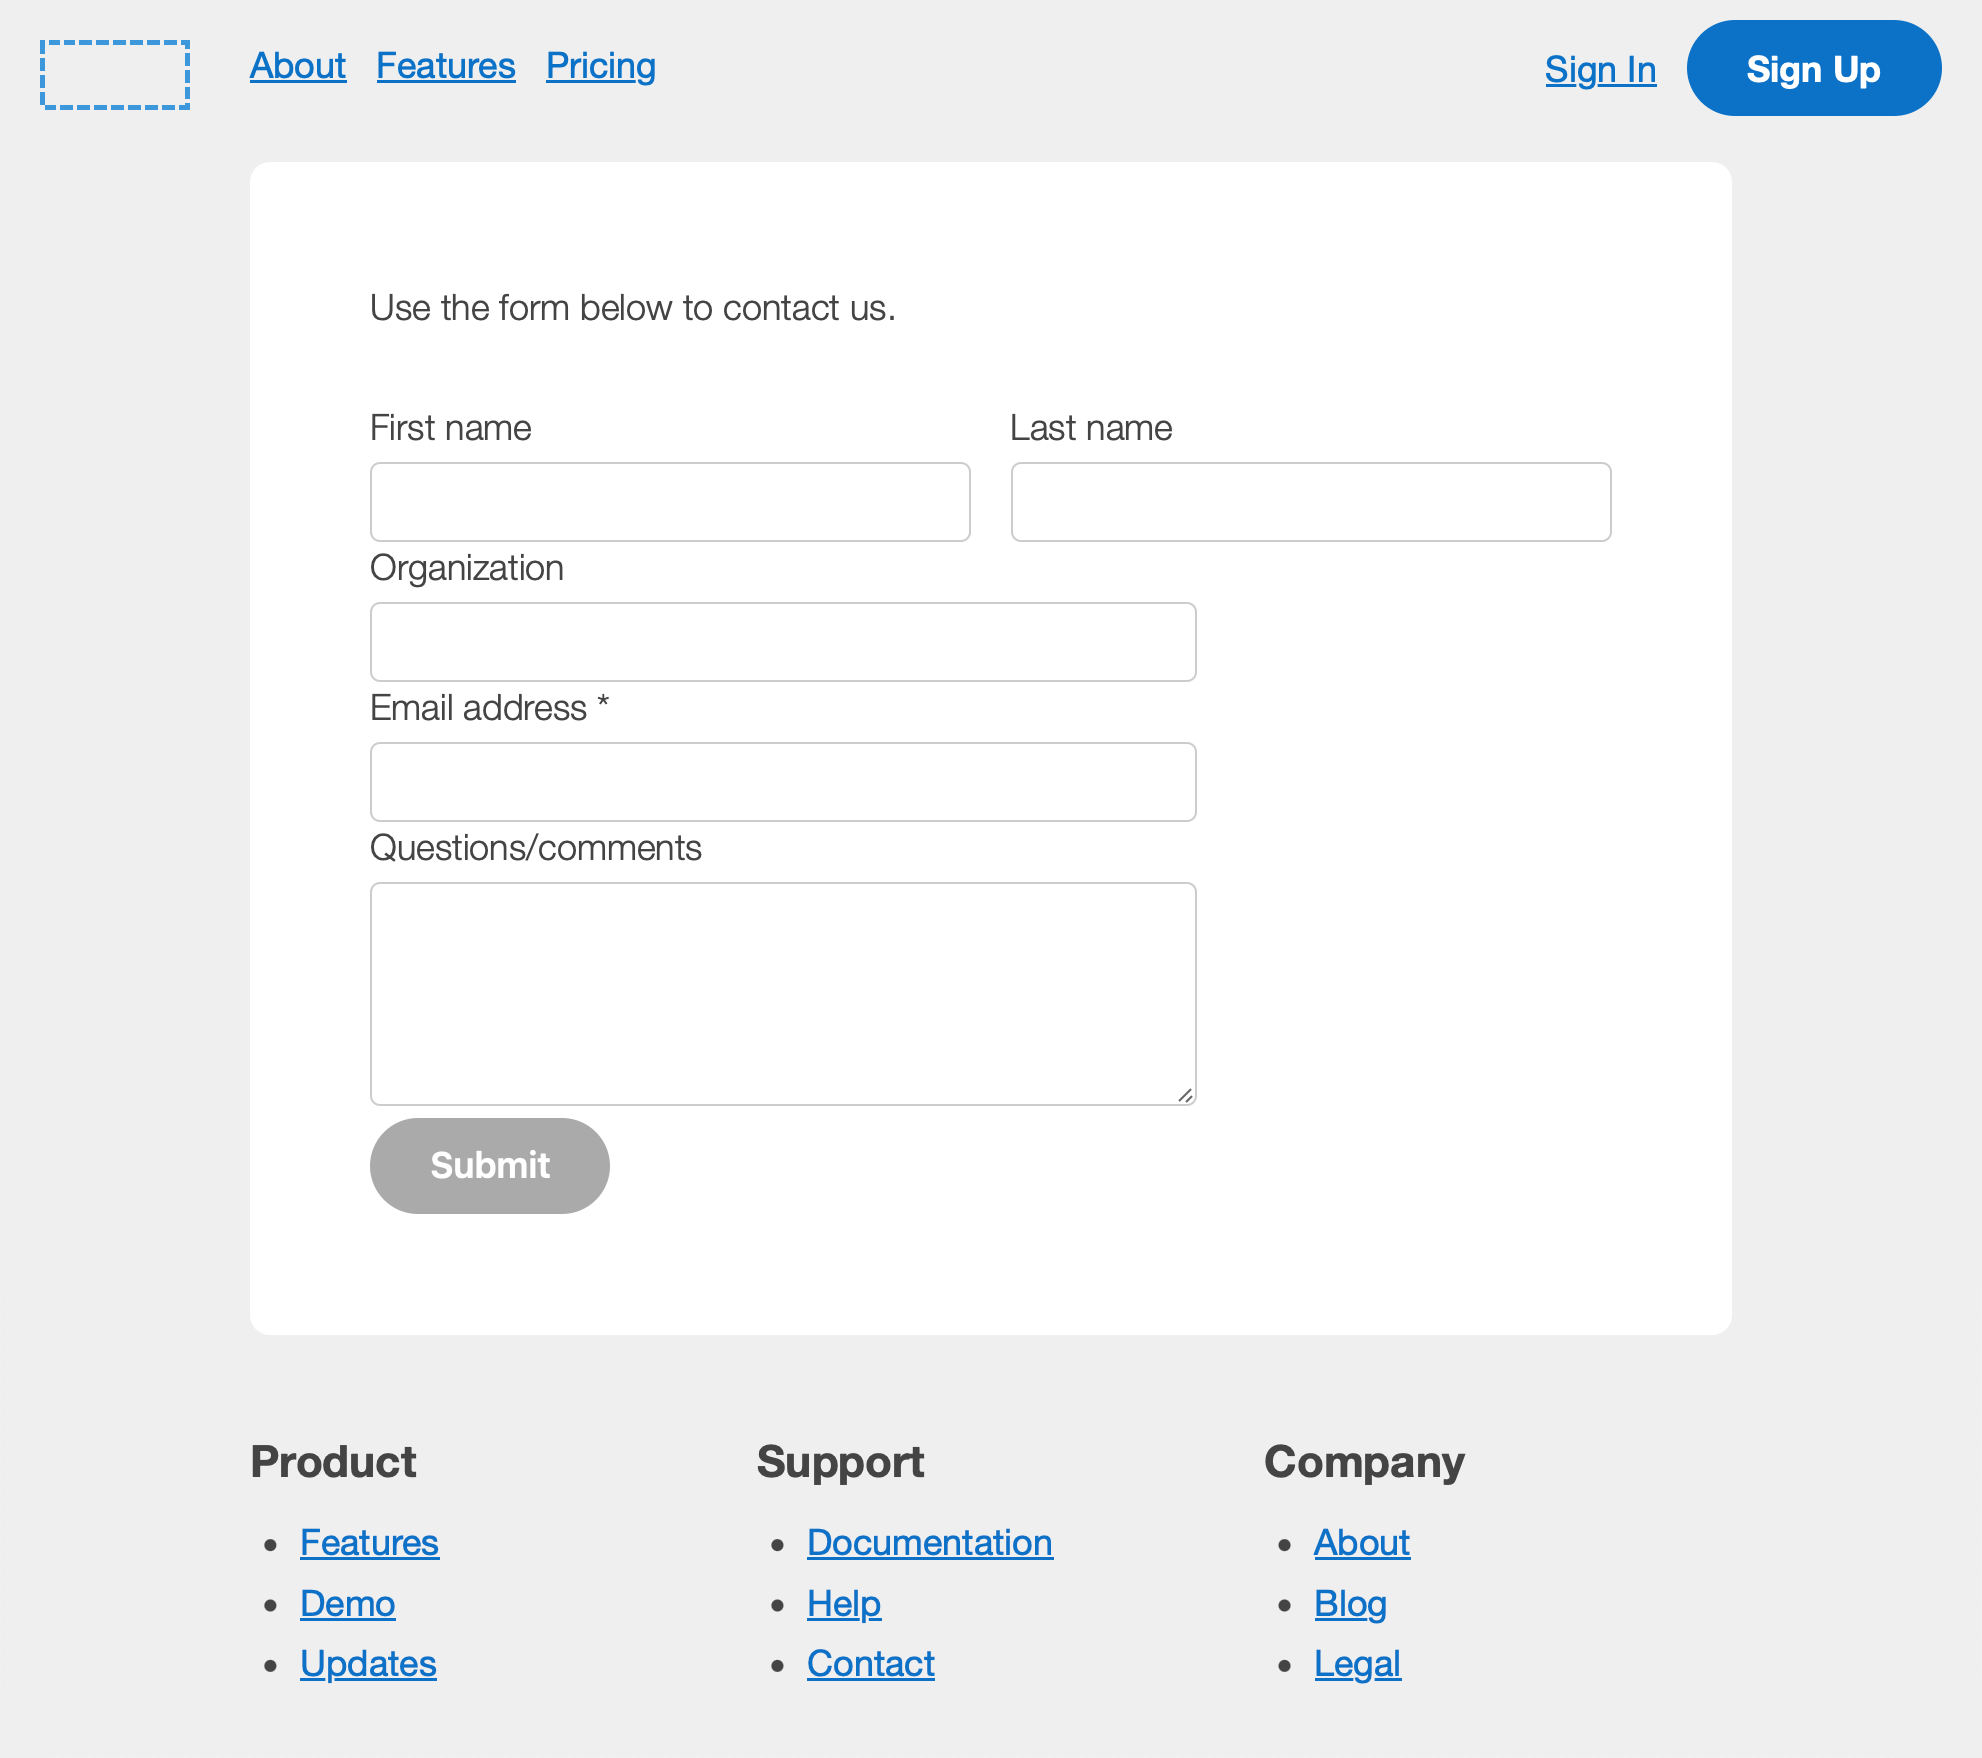Viewport: 1982px width, 1758px height.
Task: Click the blue Sign Up button
Action: point(1813,69)
